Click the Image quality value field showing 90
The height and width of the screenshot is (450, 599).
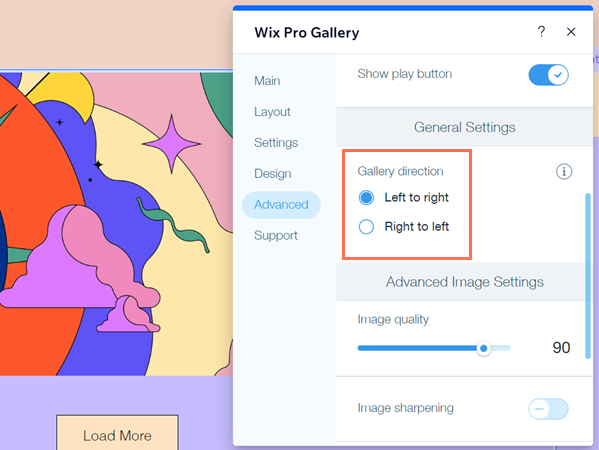pyautogui.click(x=561, y=348)
